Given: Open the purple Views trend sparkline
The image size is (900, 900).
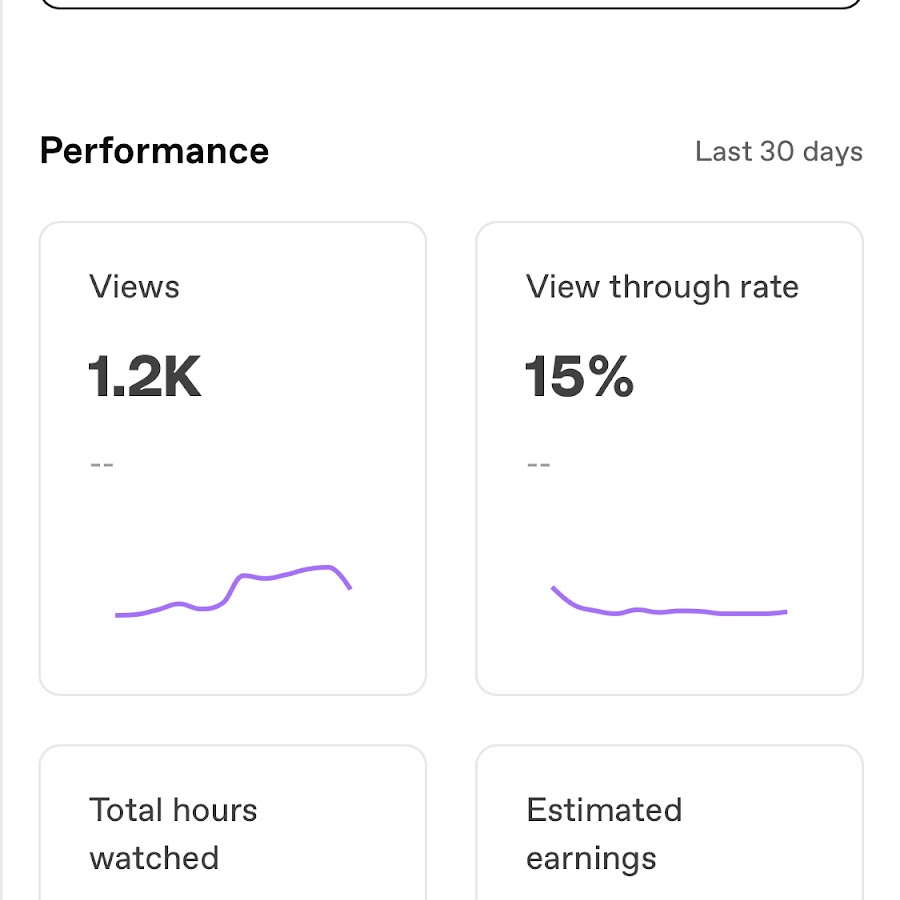Looking at the screenshot, I should (233, 592).
